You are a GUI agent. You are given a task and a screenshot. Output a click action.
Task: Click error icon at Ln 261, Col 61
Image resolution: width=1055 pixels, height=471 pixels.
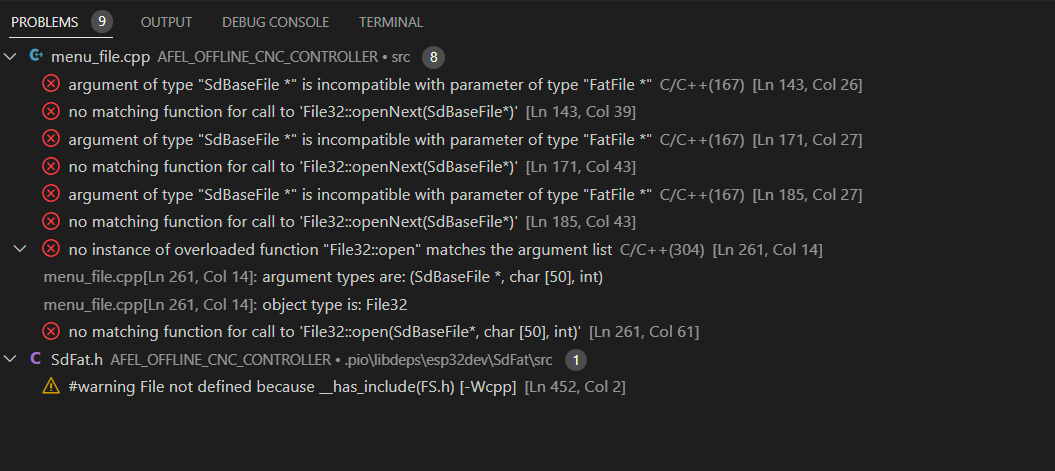point(50,331)
